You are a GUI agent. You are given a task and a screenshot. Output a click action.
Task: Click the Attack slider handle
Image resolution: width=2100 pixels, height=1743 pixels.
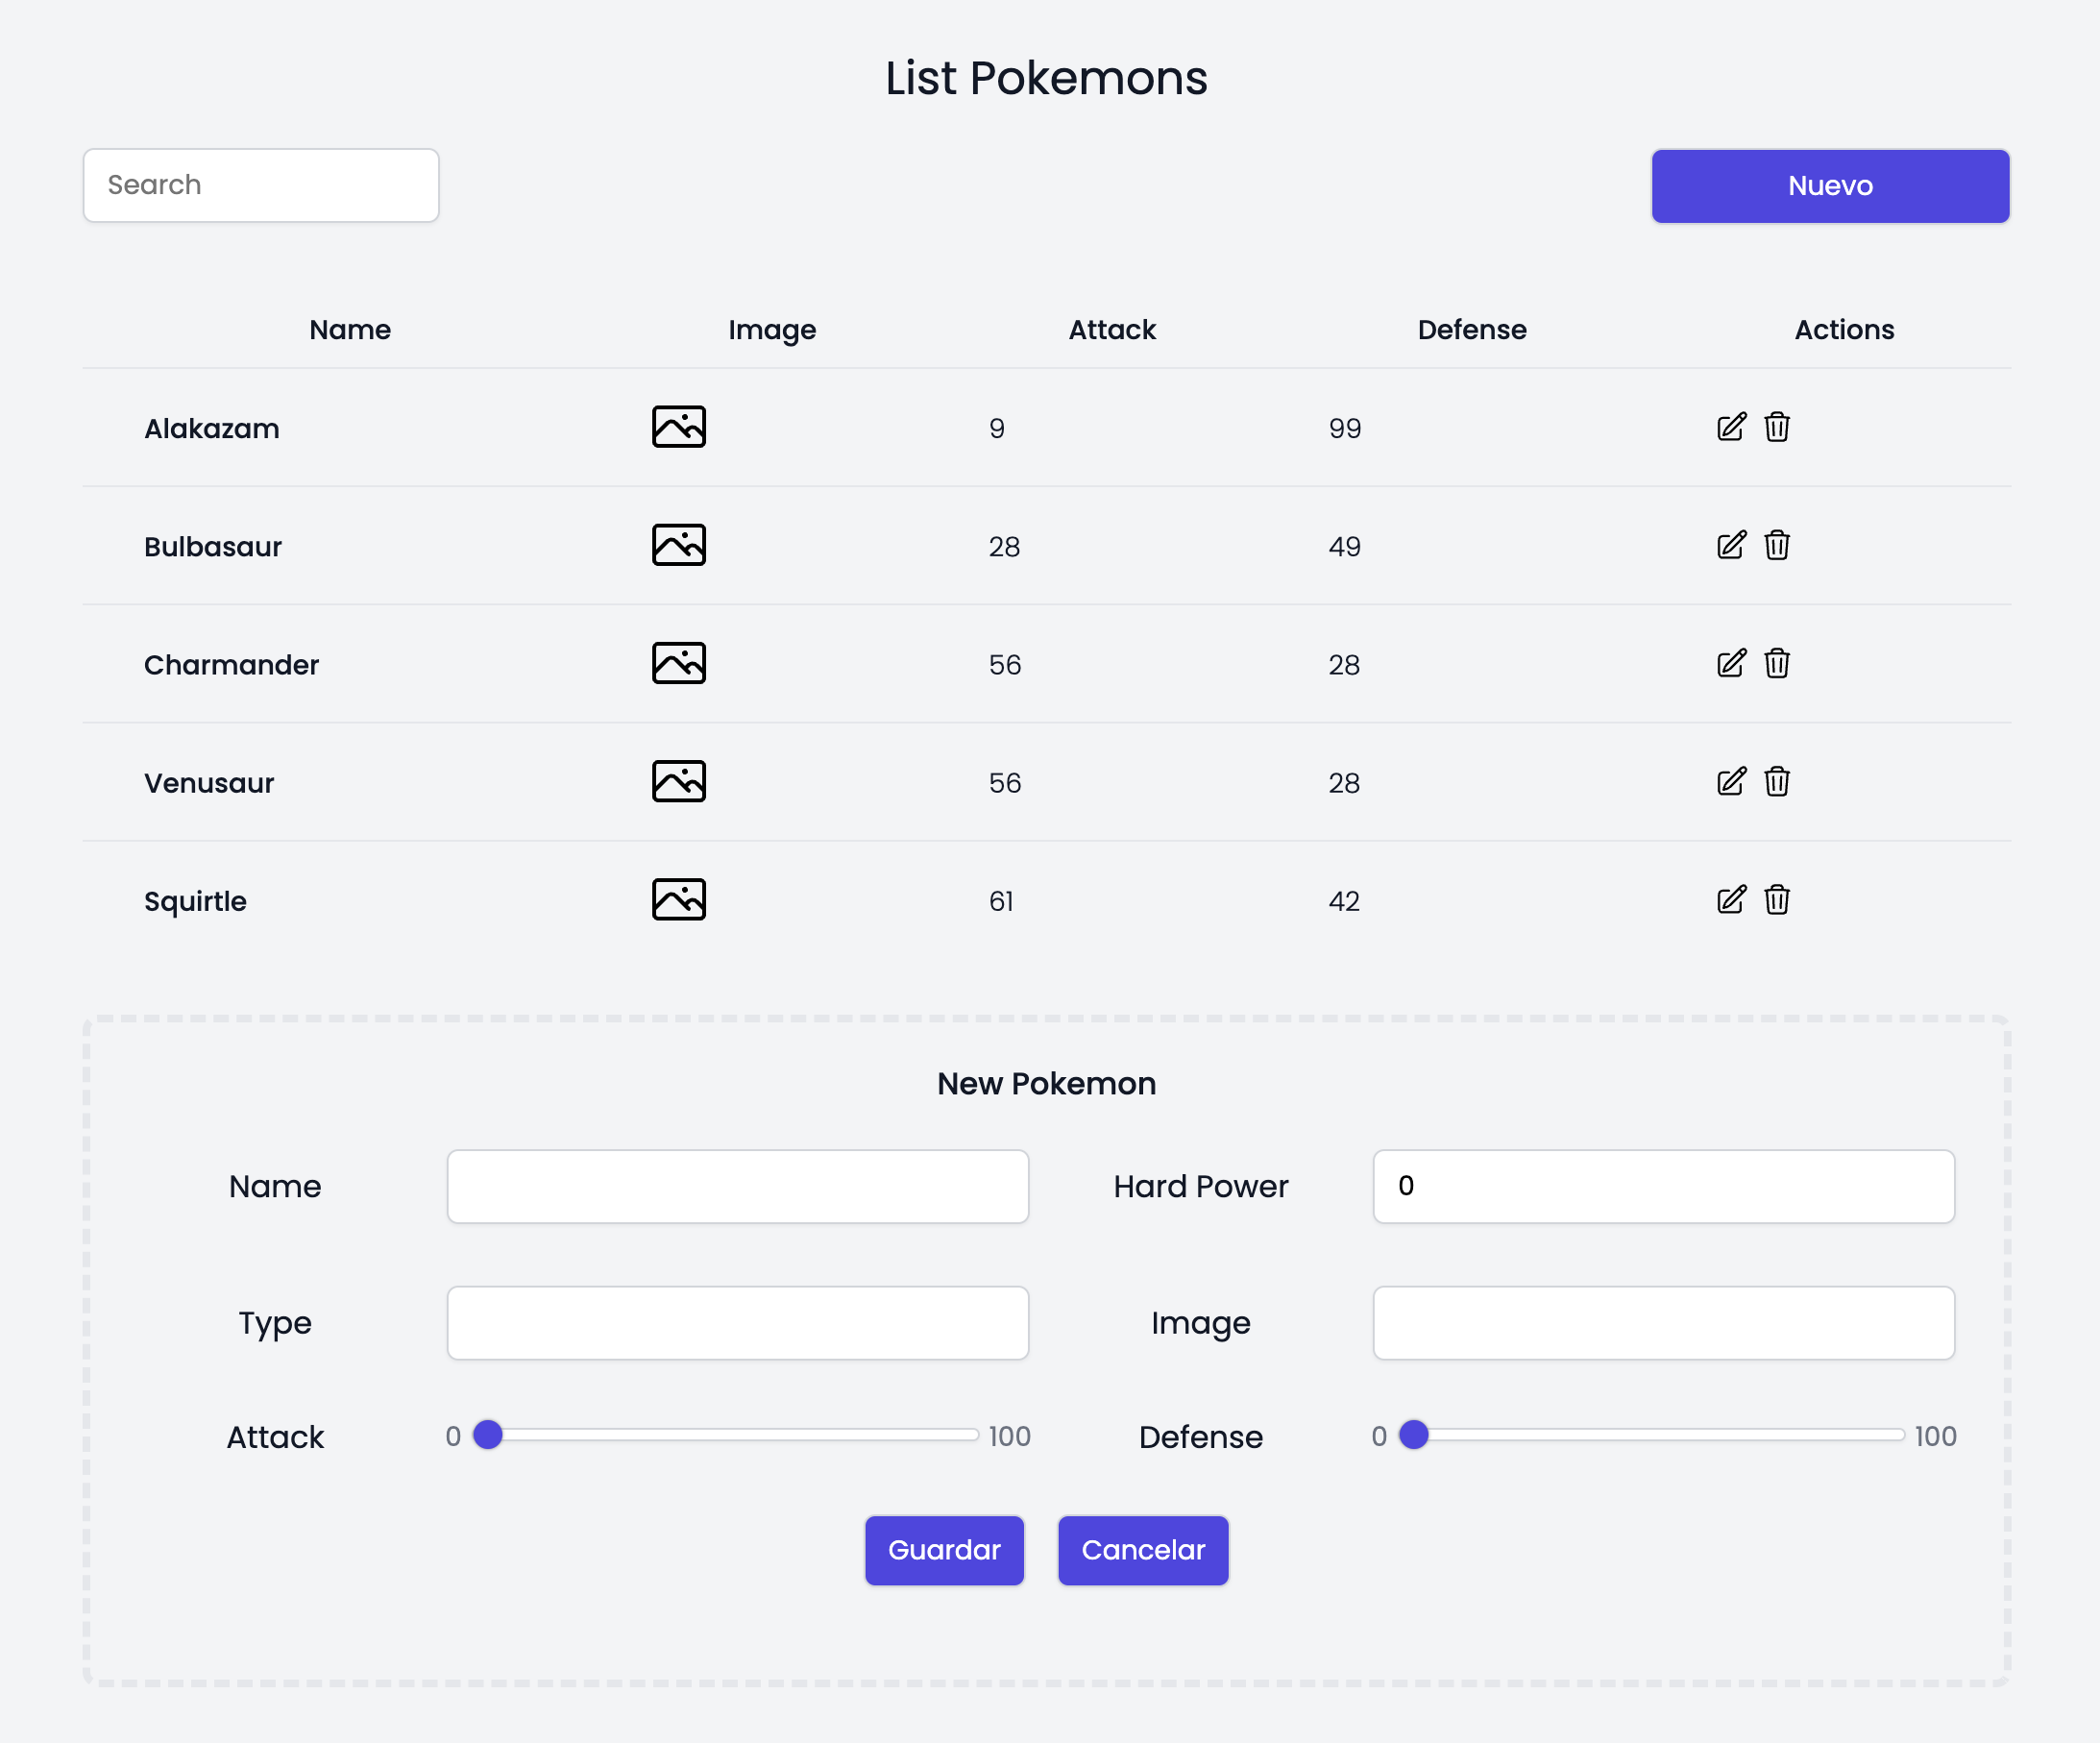click(488, 1434)
